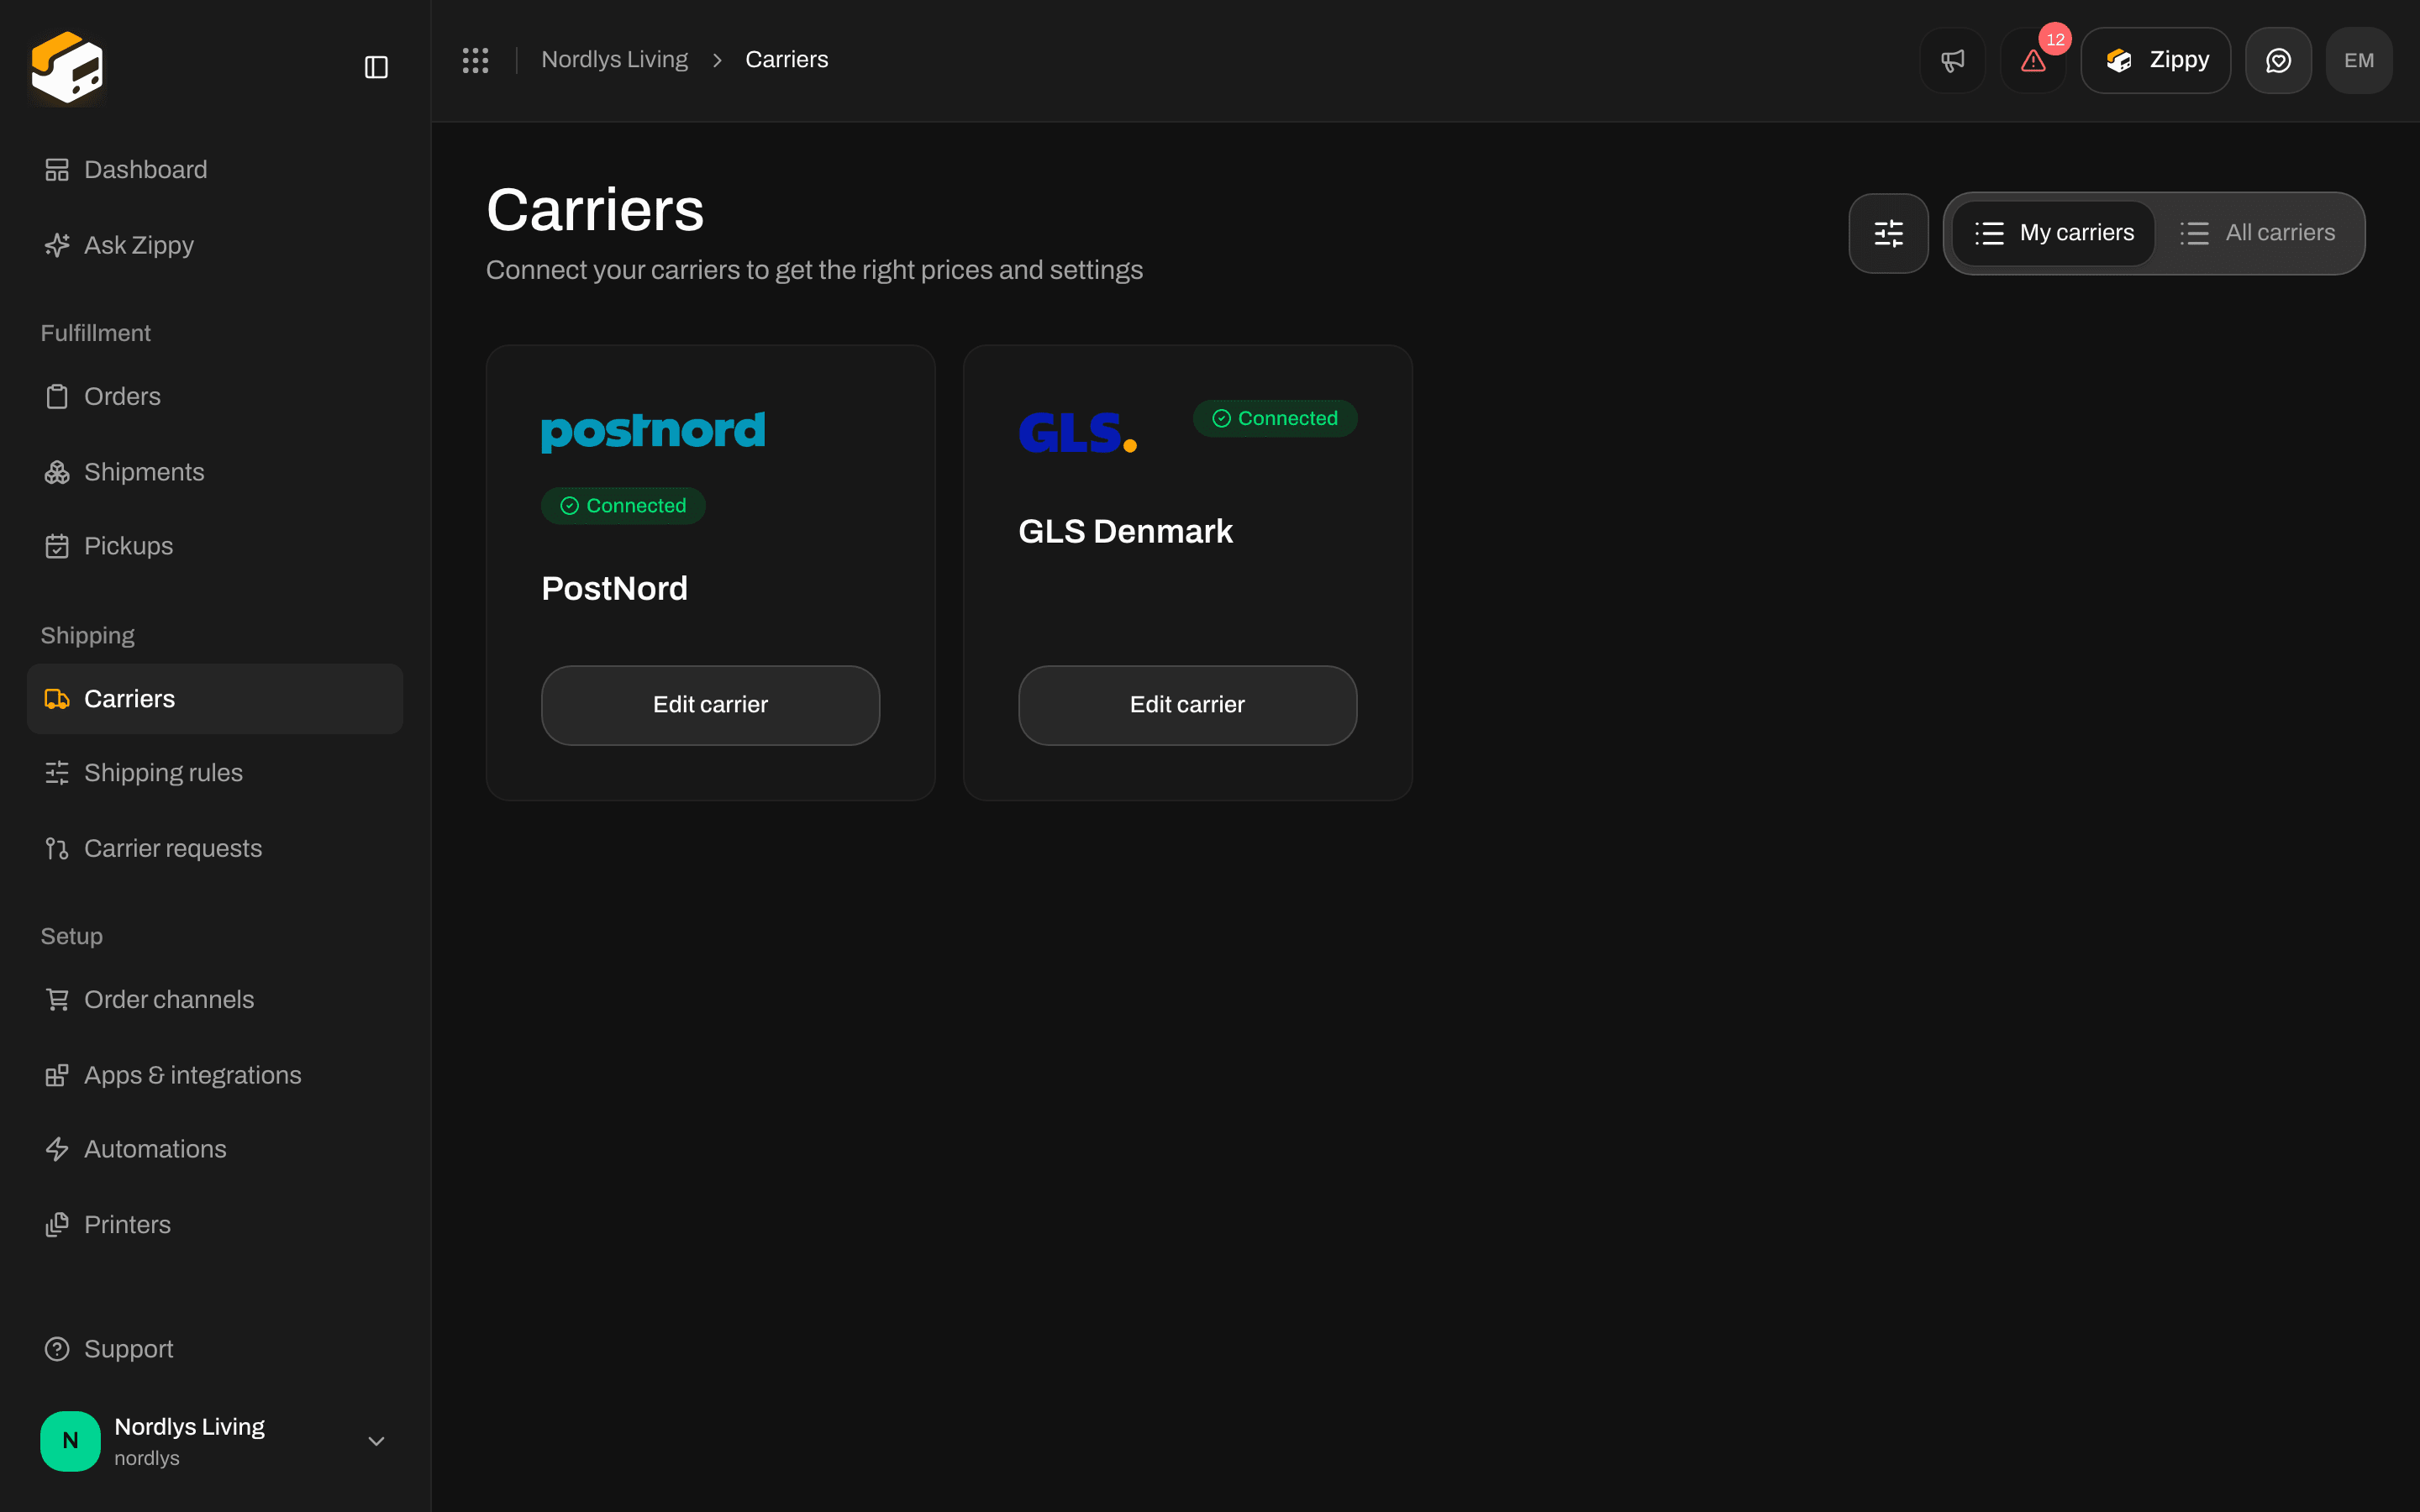
Task: Open the EM user profile avatar
Action: point(2359,60)
